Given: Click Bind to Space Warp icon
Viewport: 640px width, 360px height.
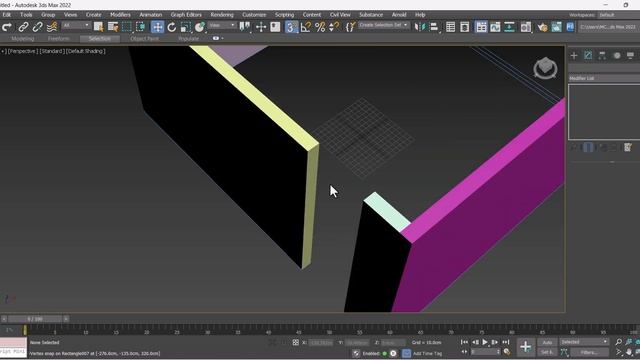Looking at the screenshot, I should 52,27.
